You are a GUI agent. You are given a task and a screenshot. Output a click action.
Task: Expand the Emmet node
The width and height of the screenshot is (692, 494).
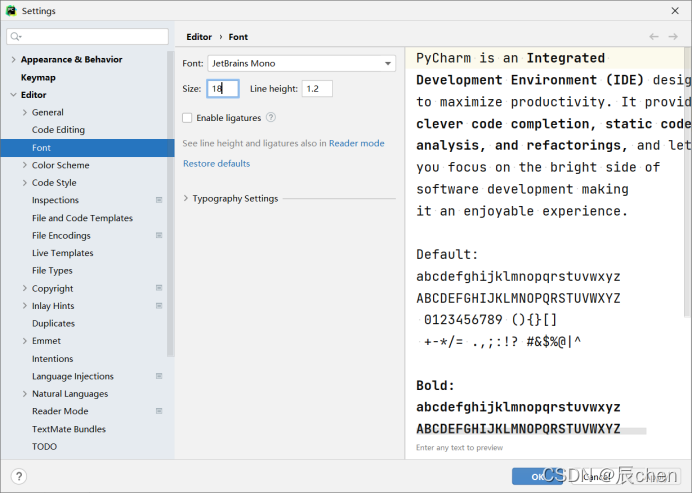point(25,341)
